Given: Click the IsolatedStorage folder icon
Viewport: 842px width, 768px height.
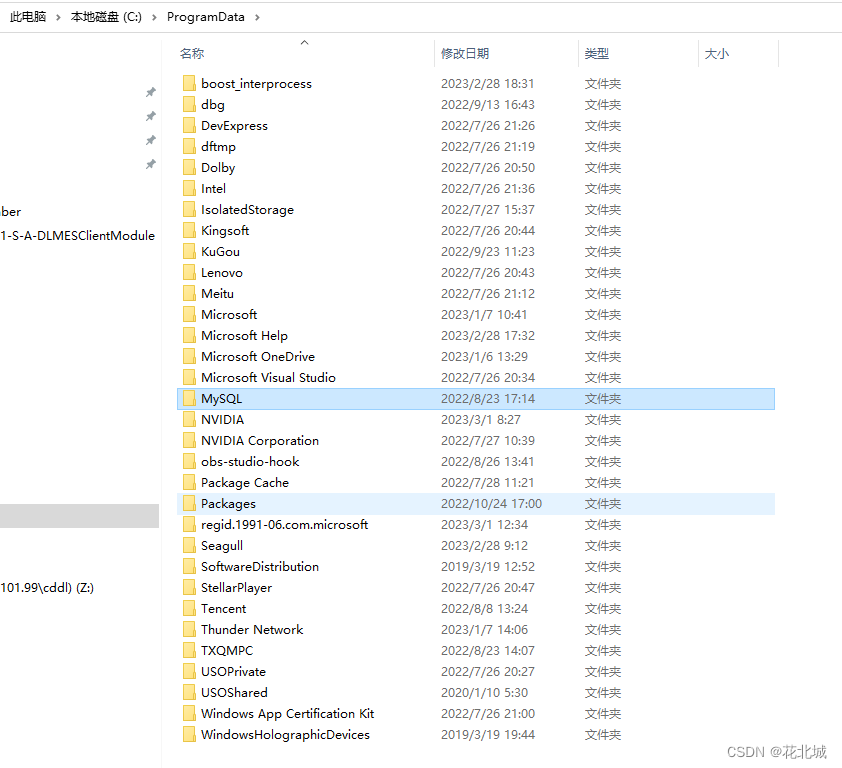Looking at the screenshot, I should pos(189,209).
